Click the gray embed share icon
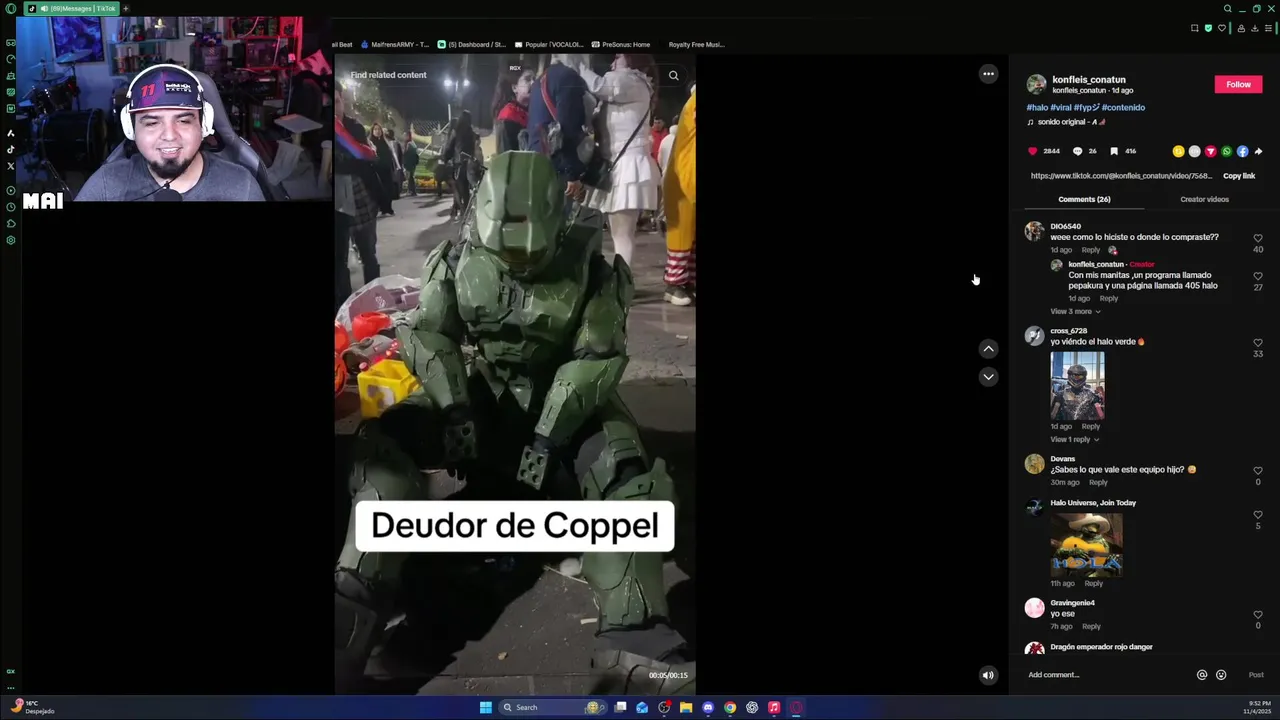This screenshot has height=720, width=1280. click(x=1194, y=151)
